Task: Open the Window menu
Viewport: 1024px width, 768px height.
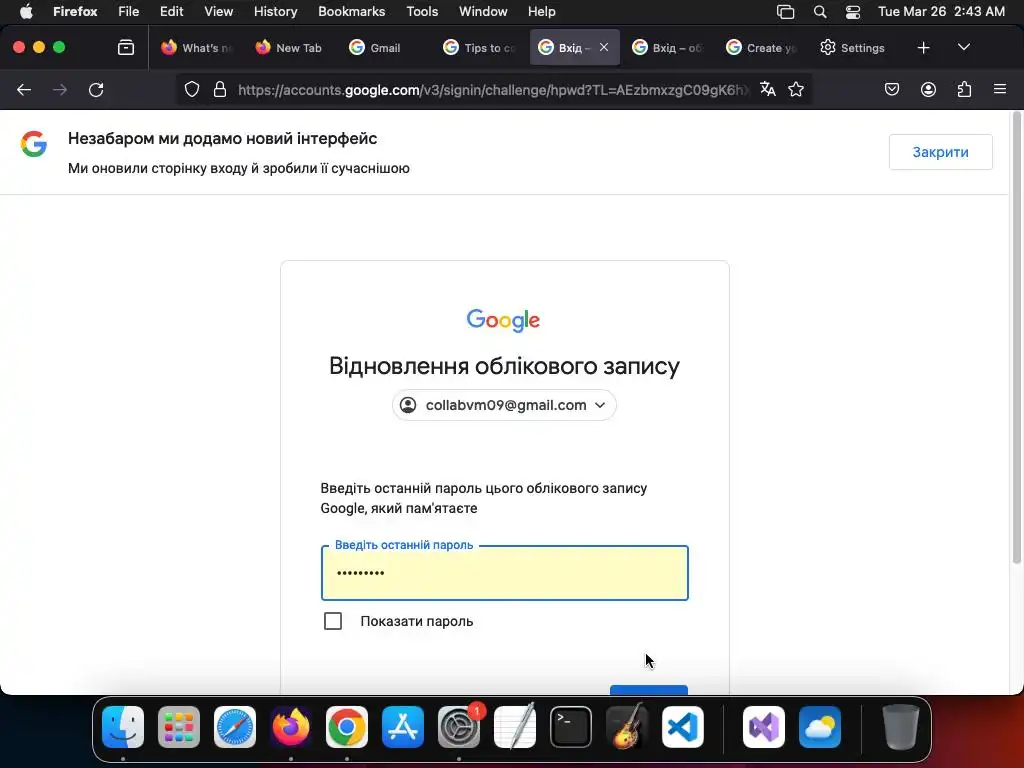Action: (x=483, y=12)
